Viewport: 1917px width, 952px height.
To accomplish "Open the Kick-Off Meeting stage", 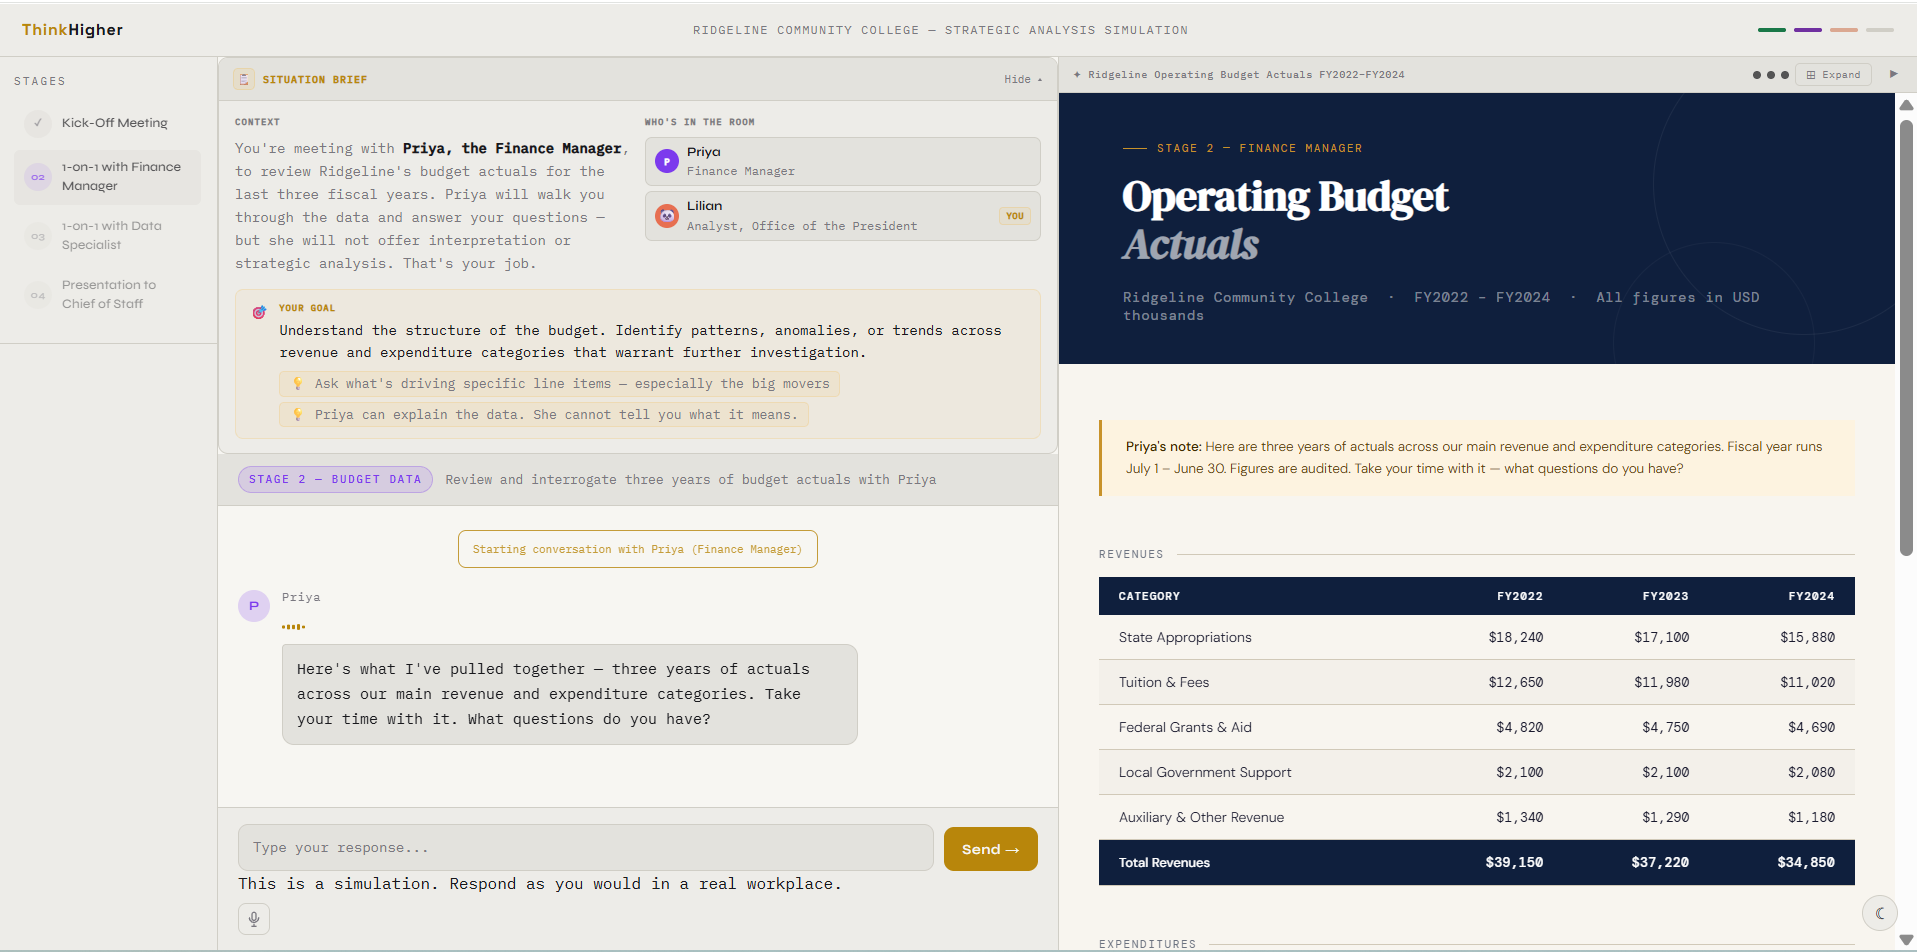I will pos(107,123).
